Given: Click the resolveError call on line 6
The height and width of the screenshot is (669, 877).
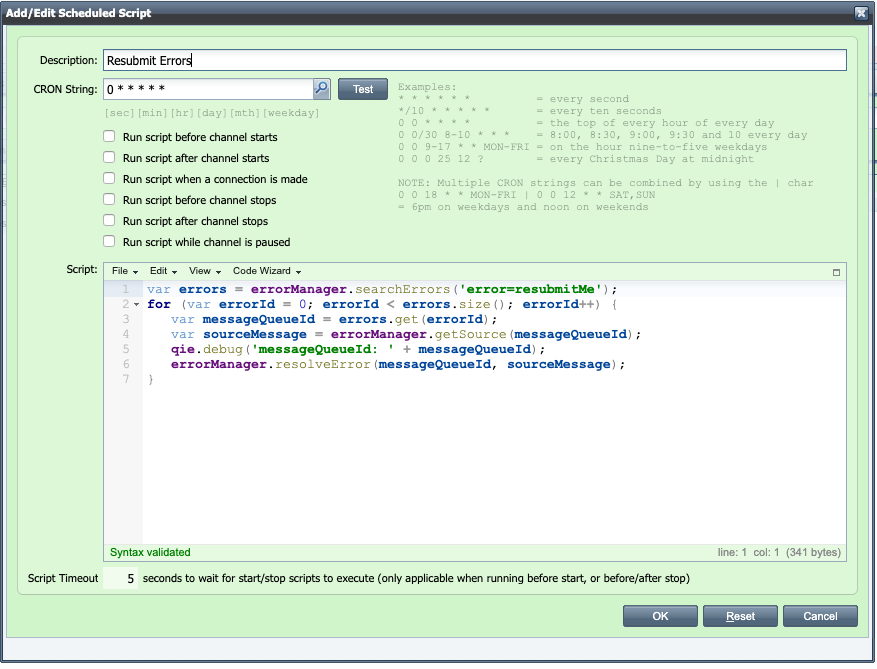Looking at the screenshot, I should [323, 365].
